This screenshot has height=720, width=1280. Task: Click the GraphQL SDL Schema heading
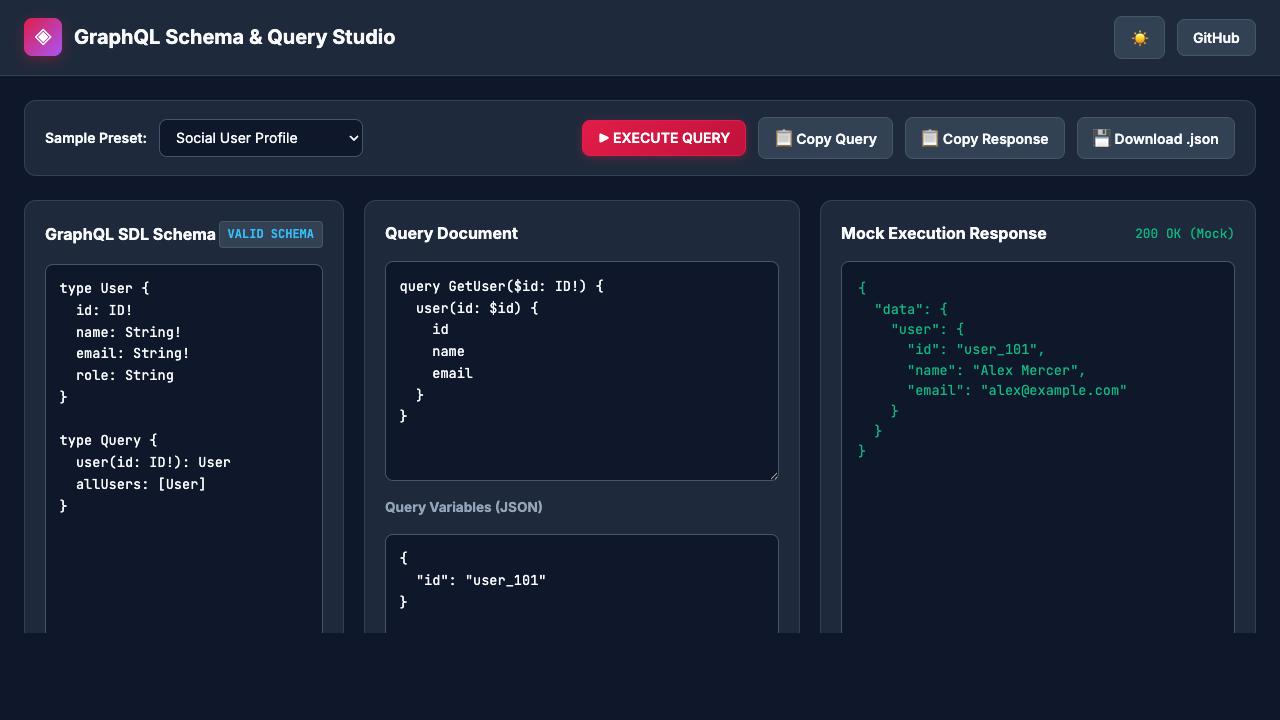coord(130,234)
